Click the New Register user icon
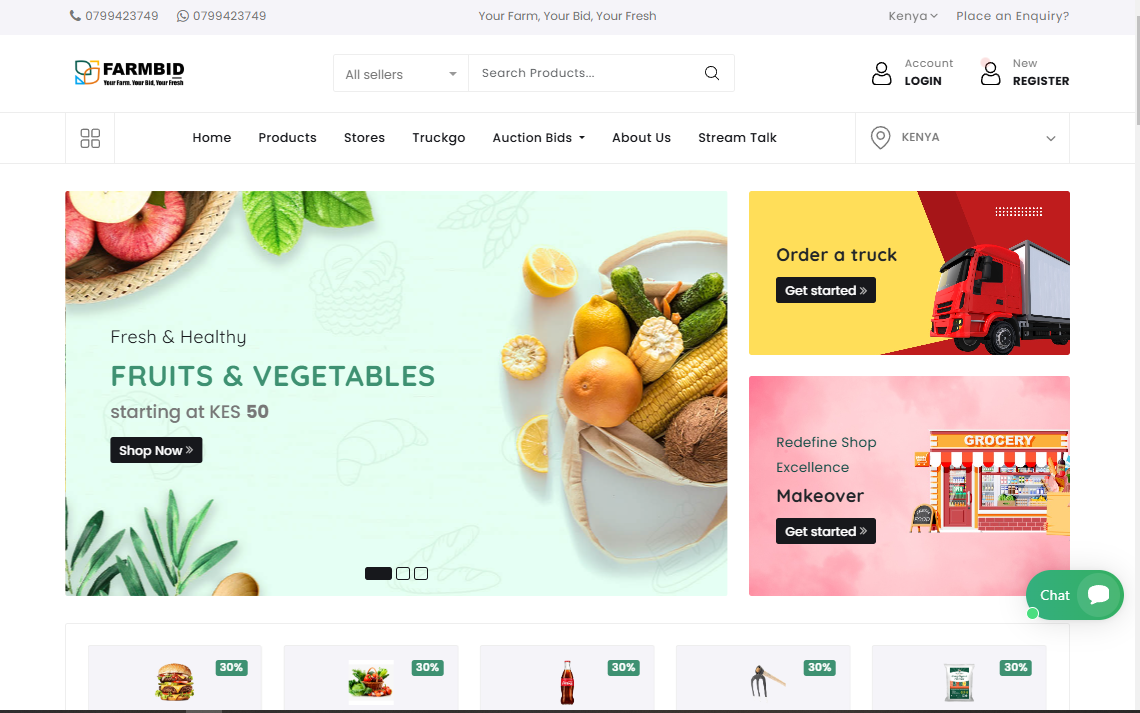The height and width of the screenshot is (713, 1140). coord(990,73)
